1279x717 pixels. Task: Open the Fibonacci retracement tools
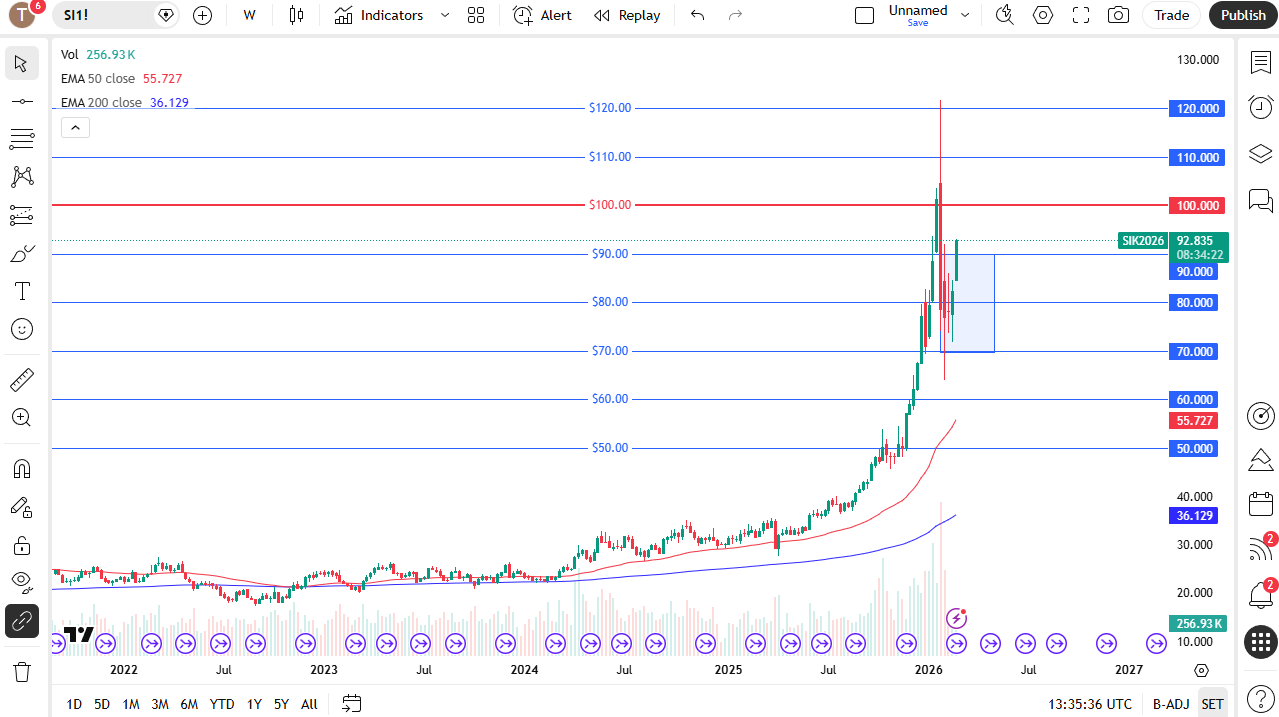22,139
